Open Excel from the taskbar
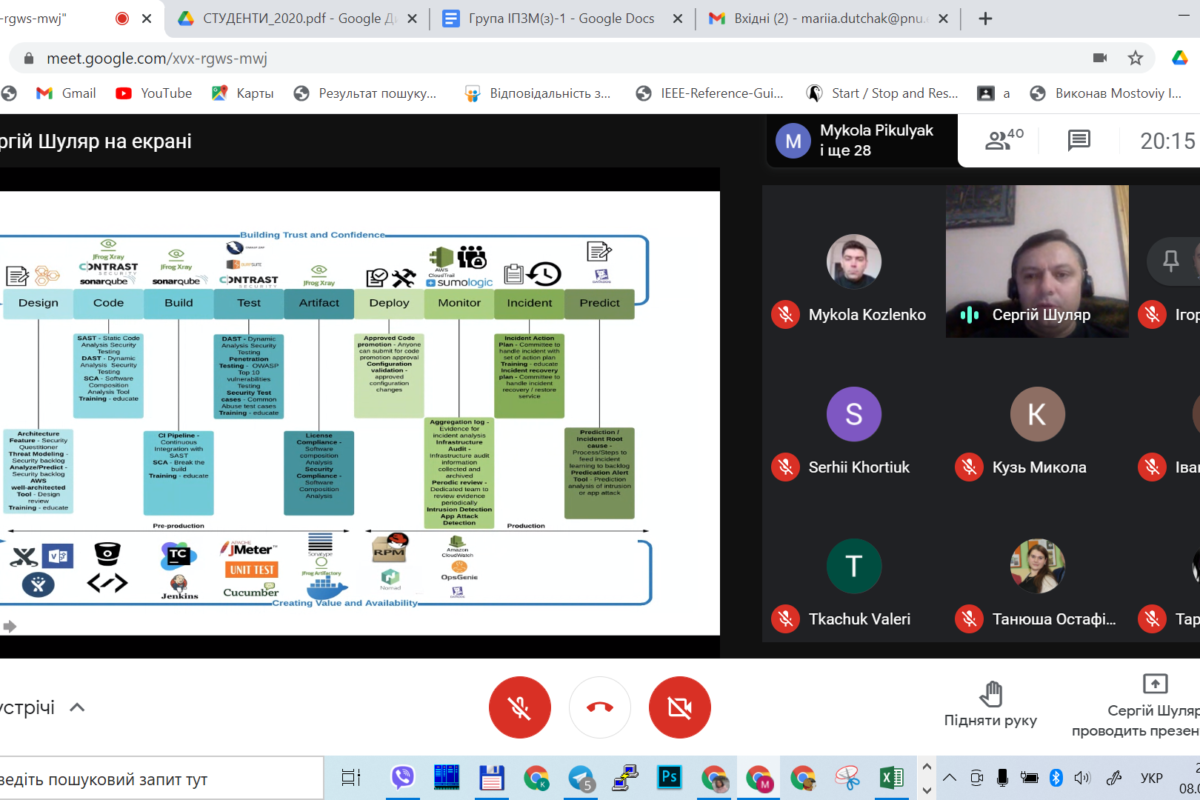This screenshot has height=800, width=1200. click(891, 778)
